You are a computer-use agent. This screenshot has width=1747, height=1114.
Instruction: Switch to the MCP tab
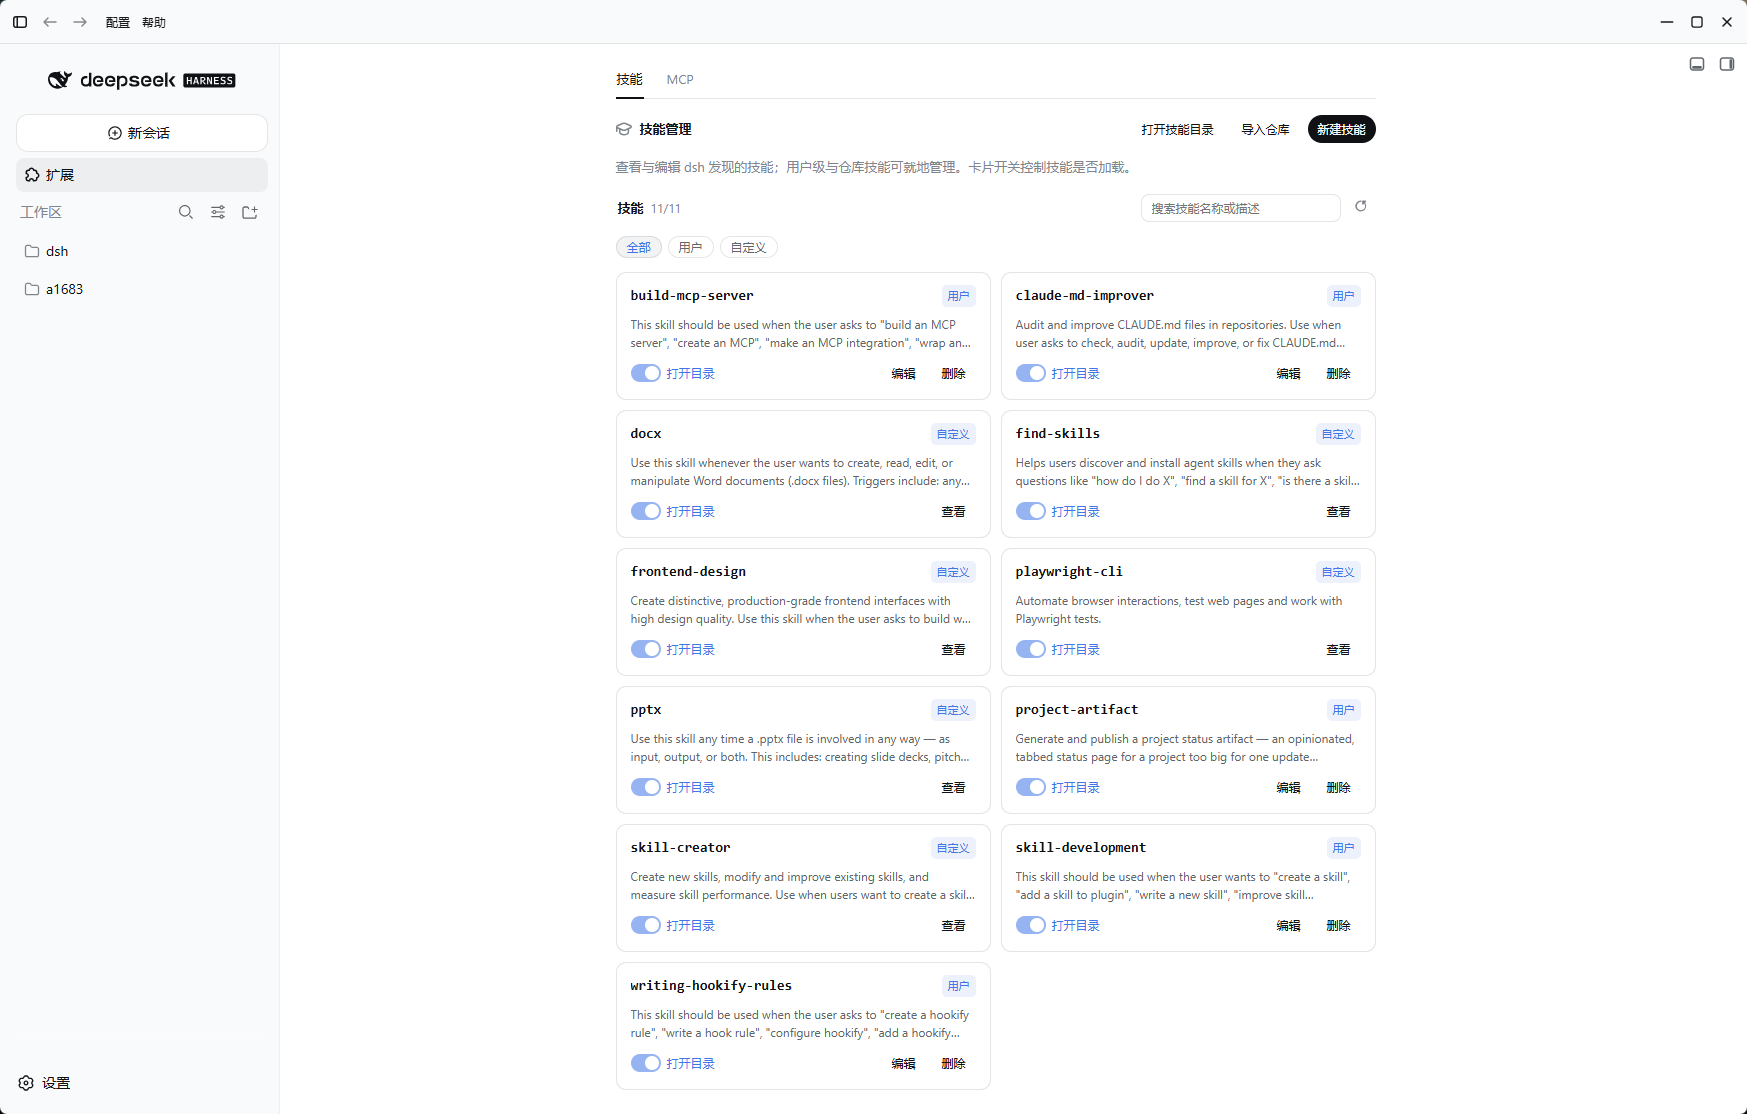[x=680, y=79]
